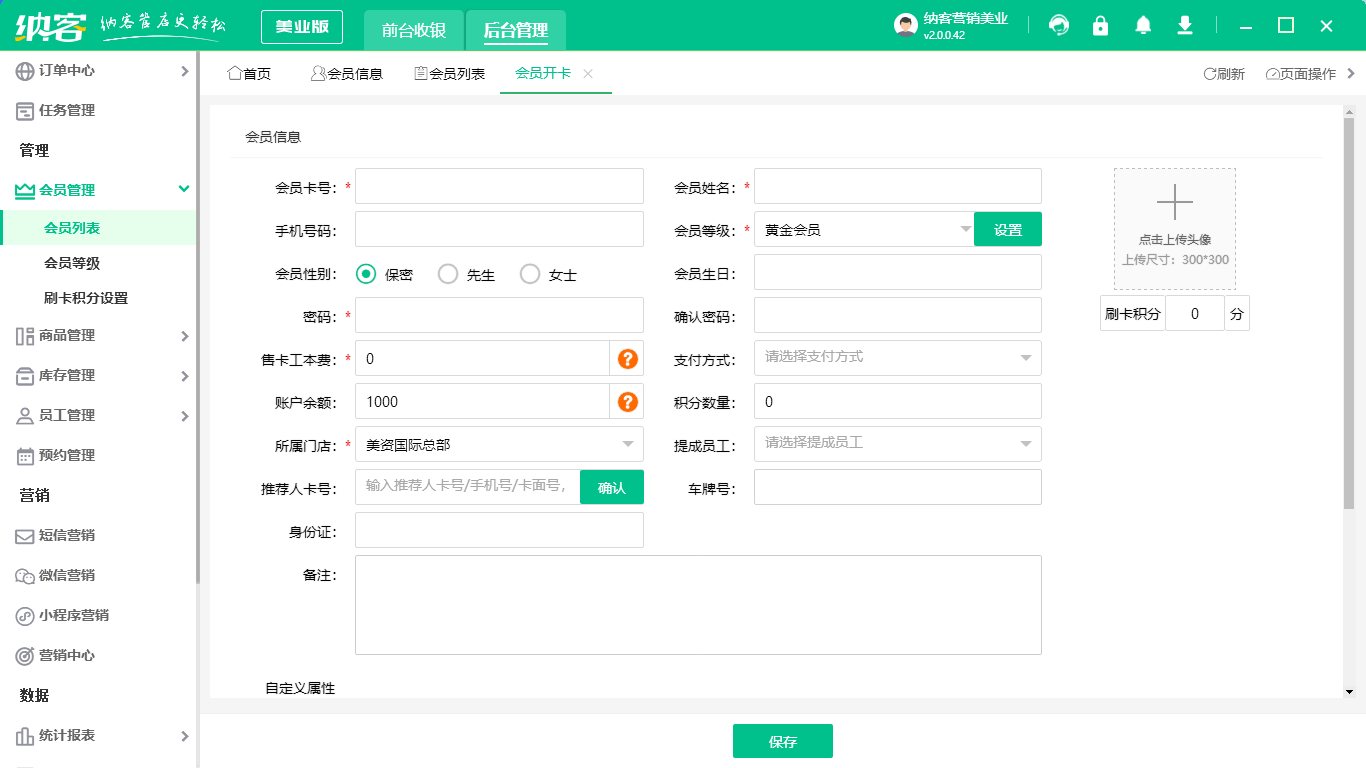Click the download arrow icon in header
The image size is (1366, 768).
click(1185, 26)
